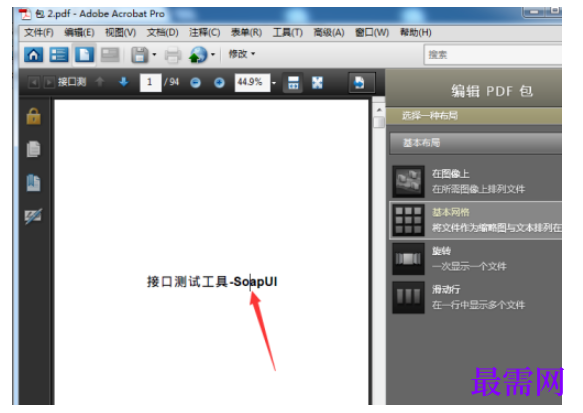Open the Bookmarks panel icon in sidebar
Screen dimensions: 583x413
pos(33,183)
